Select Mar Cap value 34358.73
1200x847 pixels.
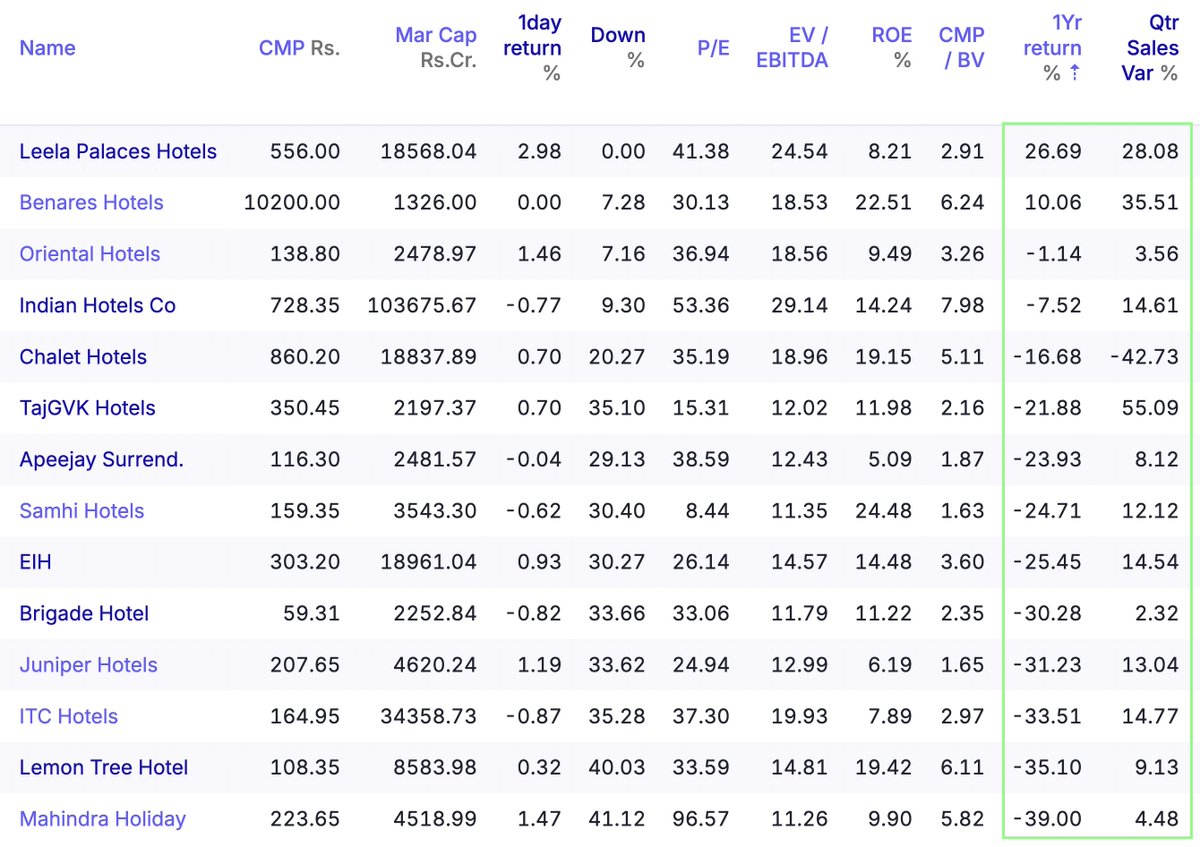pos(428,716)
